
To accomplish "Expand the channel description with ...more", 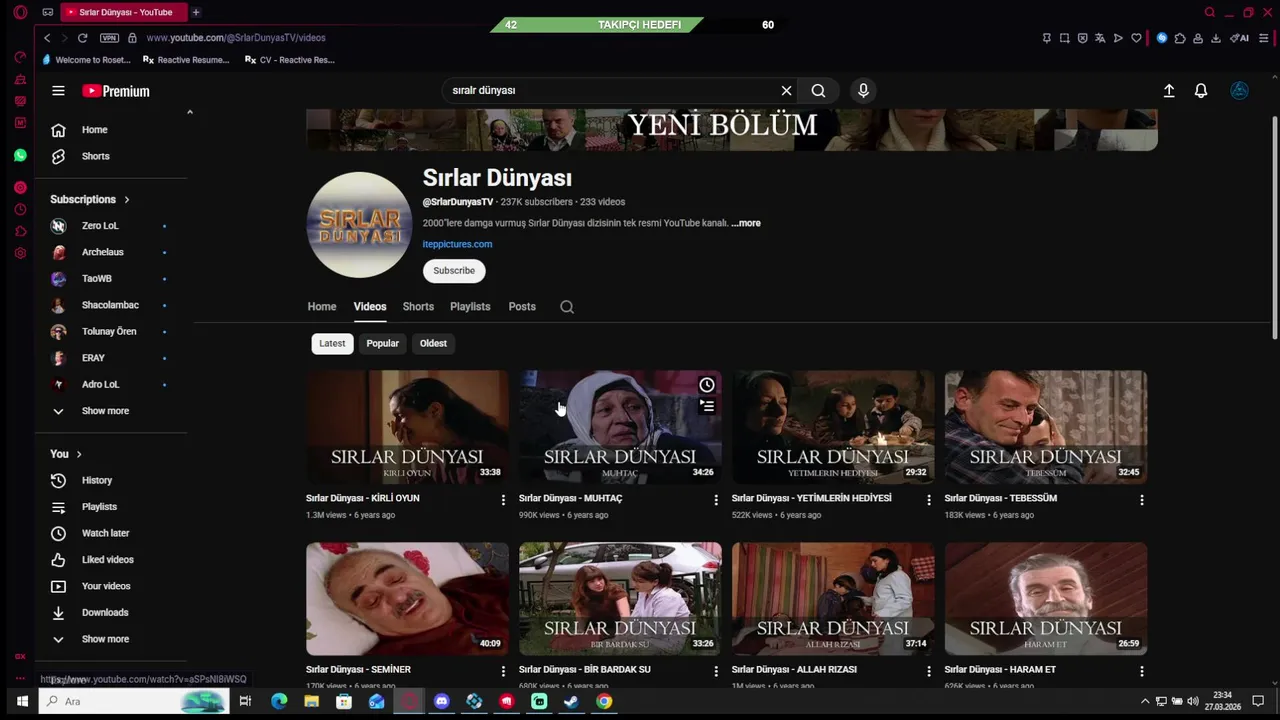I will pyautogui.click(x=746, y=223).
